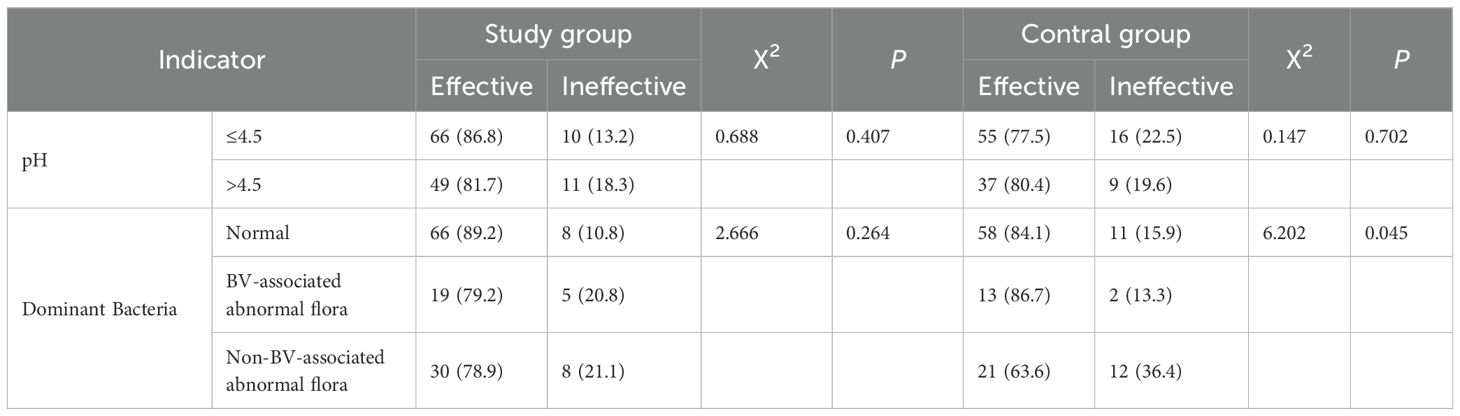
Task: Select the Study group header cell
Action: 557,35
